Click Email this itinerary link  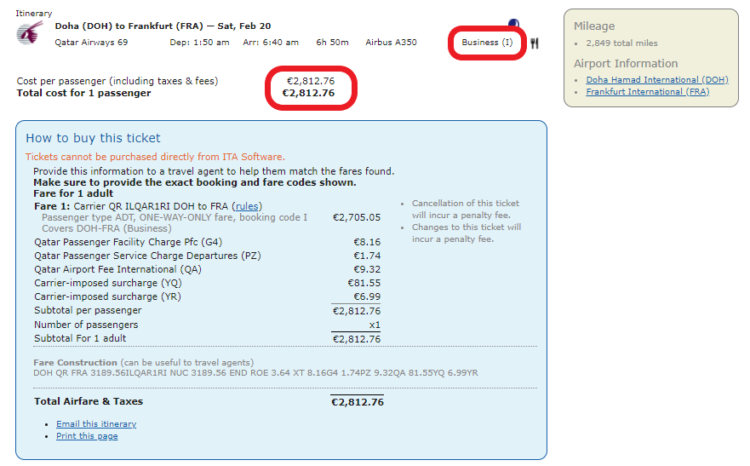96,424
